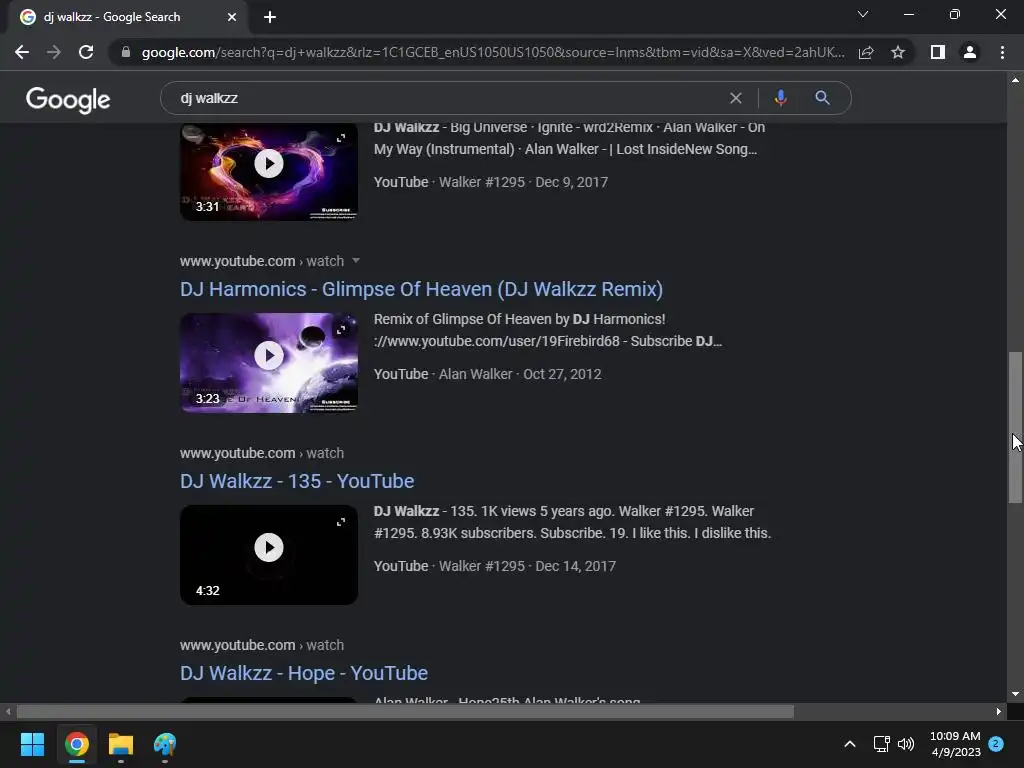
Task: Click Chrome in the taskbar
Action: pos(76,744)
